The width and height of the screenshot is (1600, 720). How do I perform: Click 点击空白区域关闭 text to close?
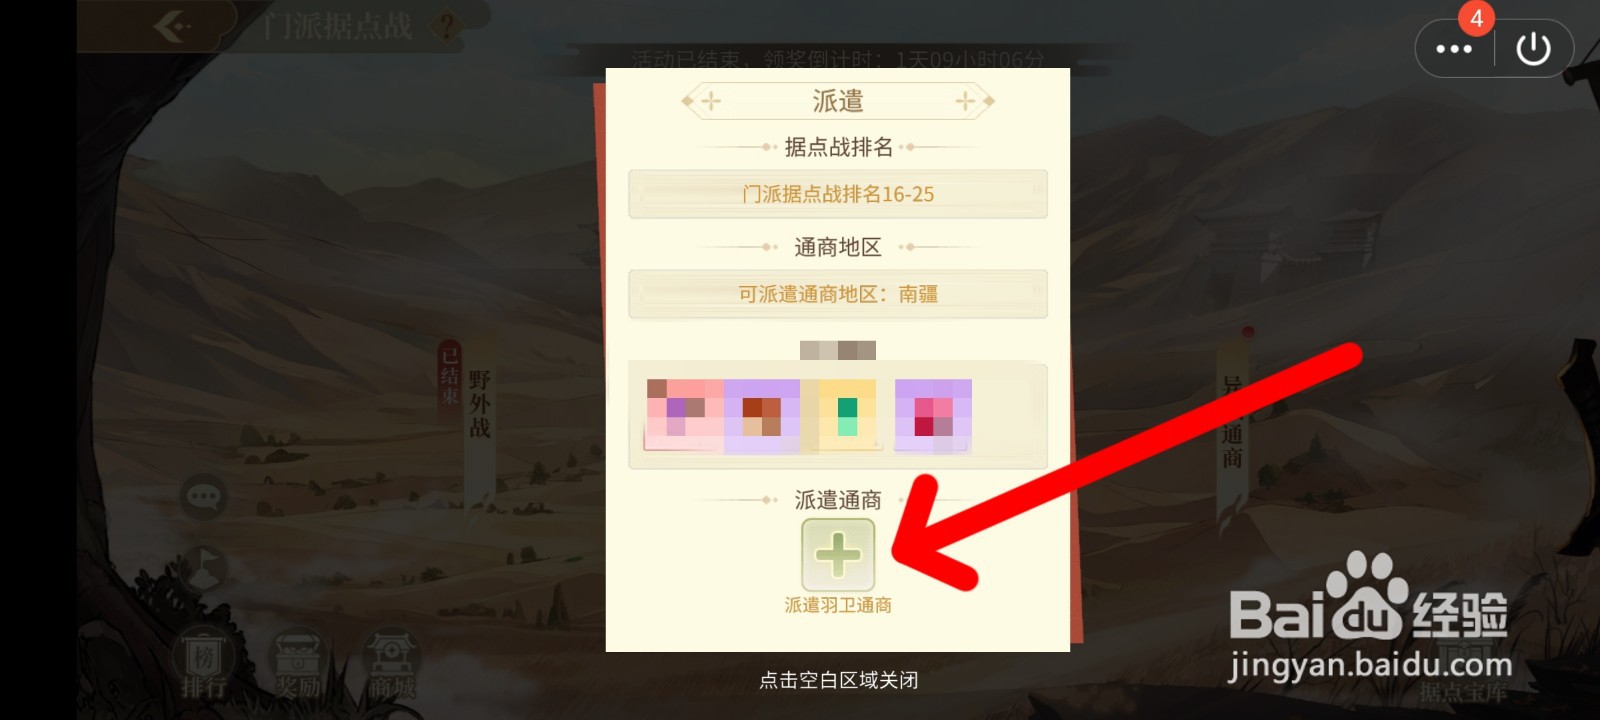point(838,680)
